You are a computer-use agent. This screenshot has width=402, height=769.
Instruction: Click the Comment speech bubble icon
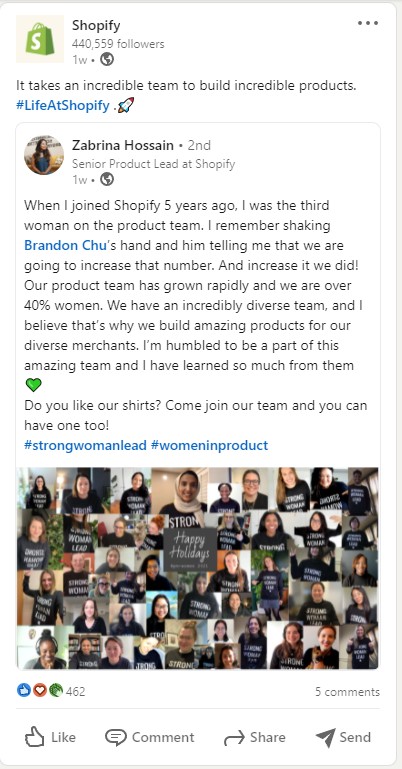coord(116,737)
